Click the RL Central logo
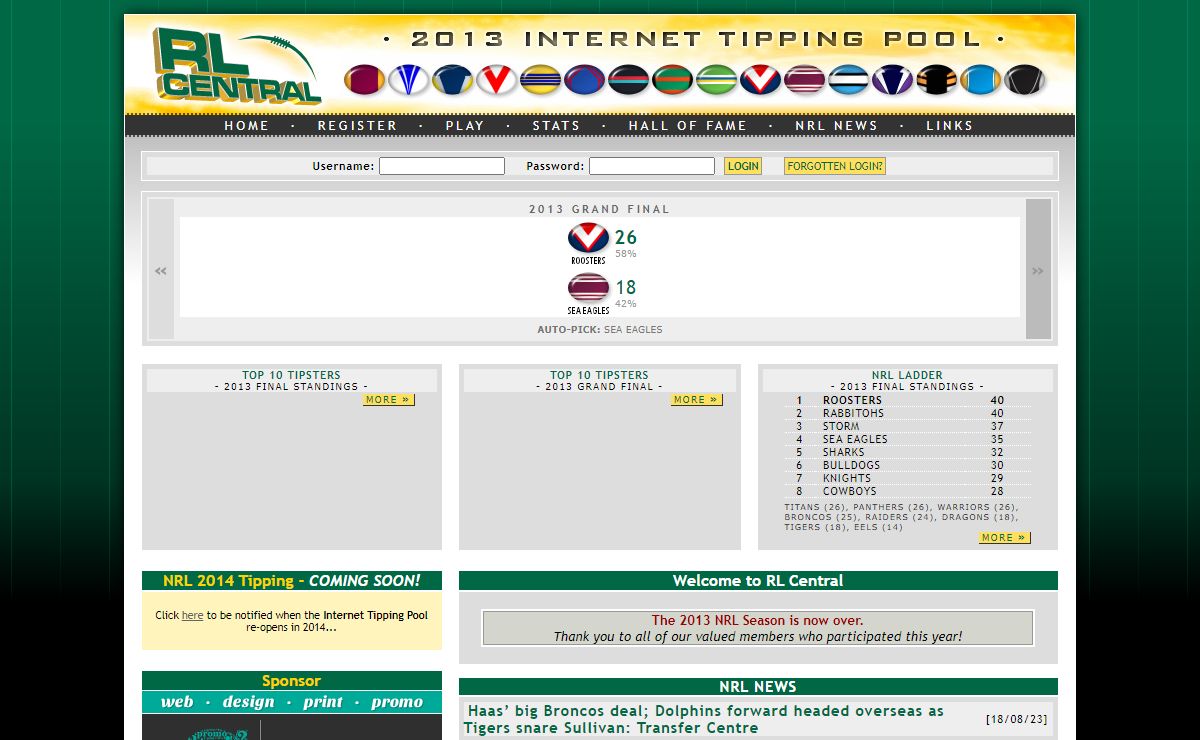 point(237,64)
